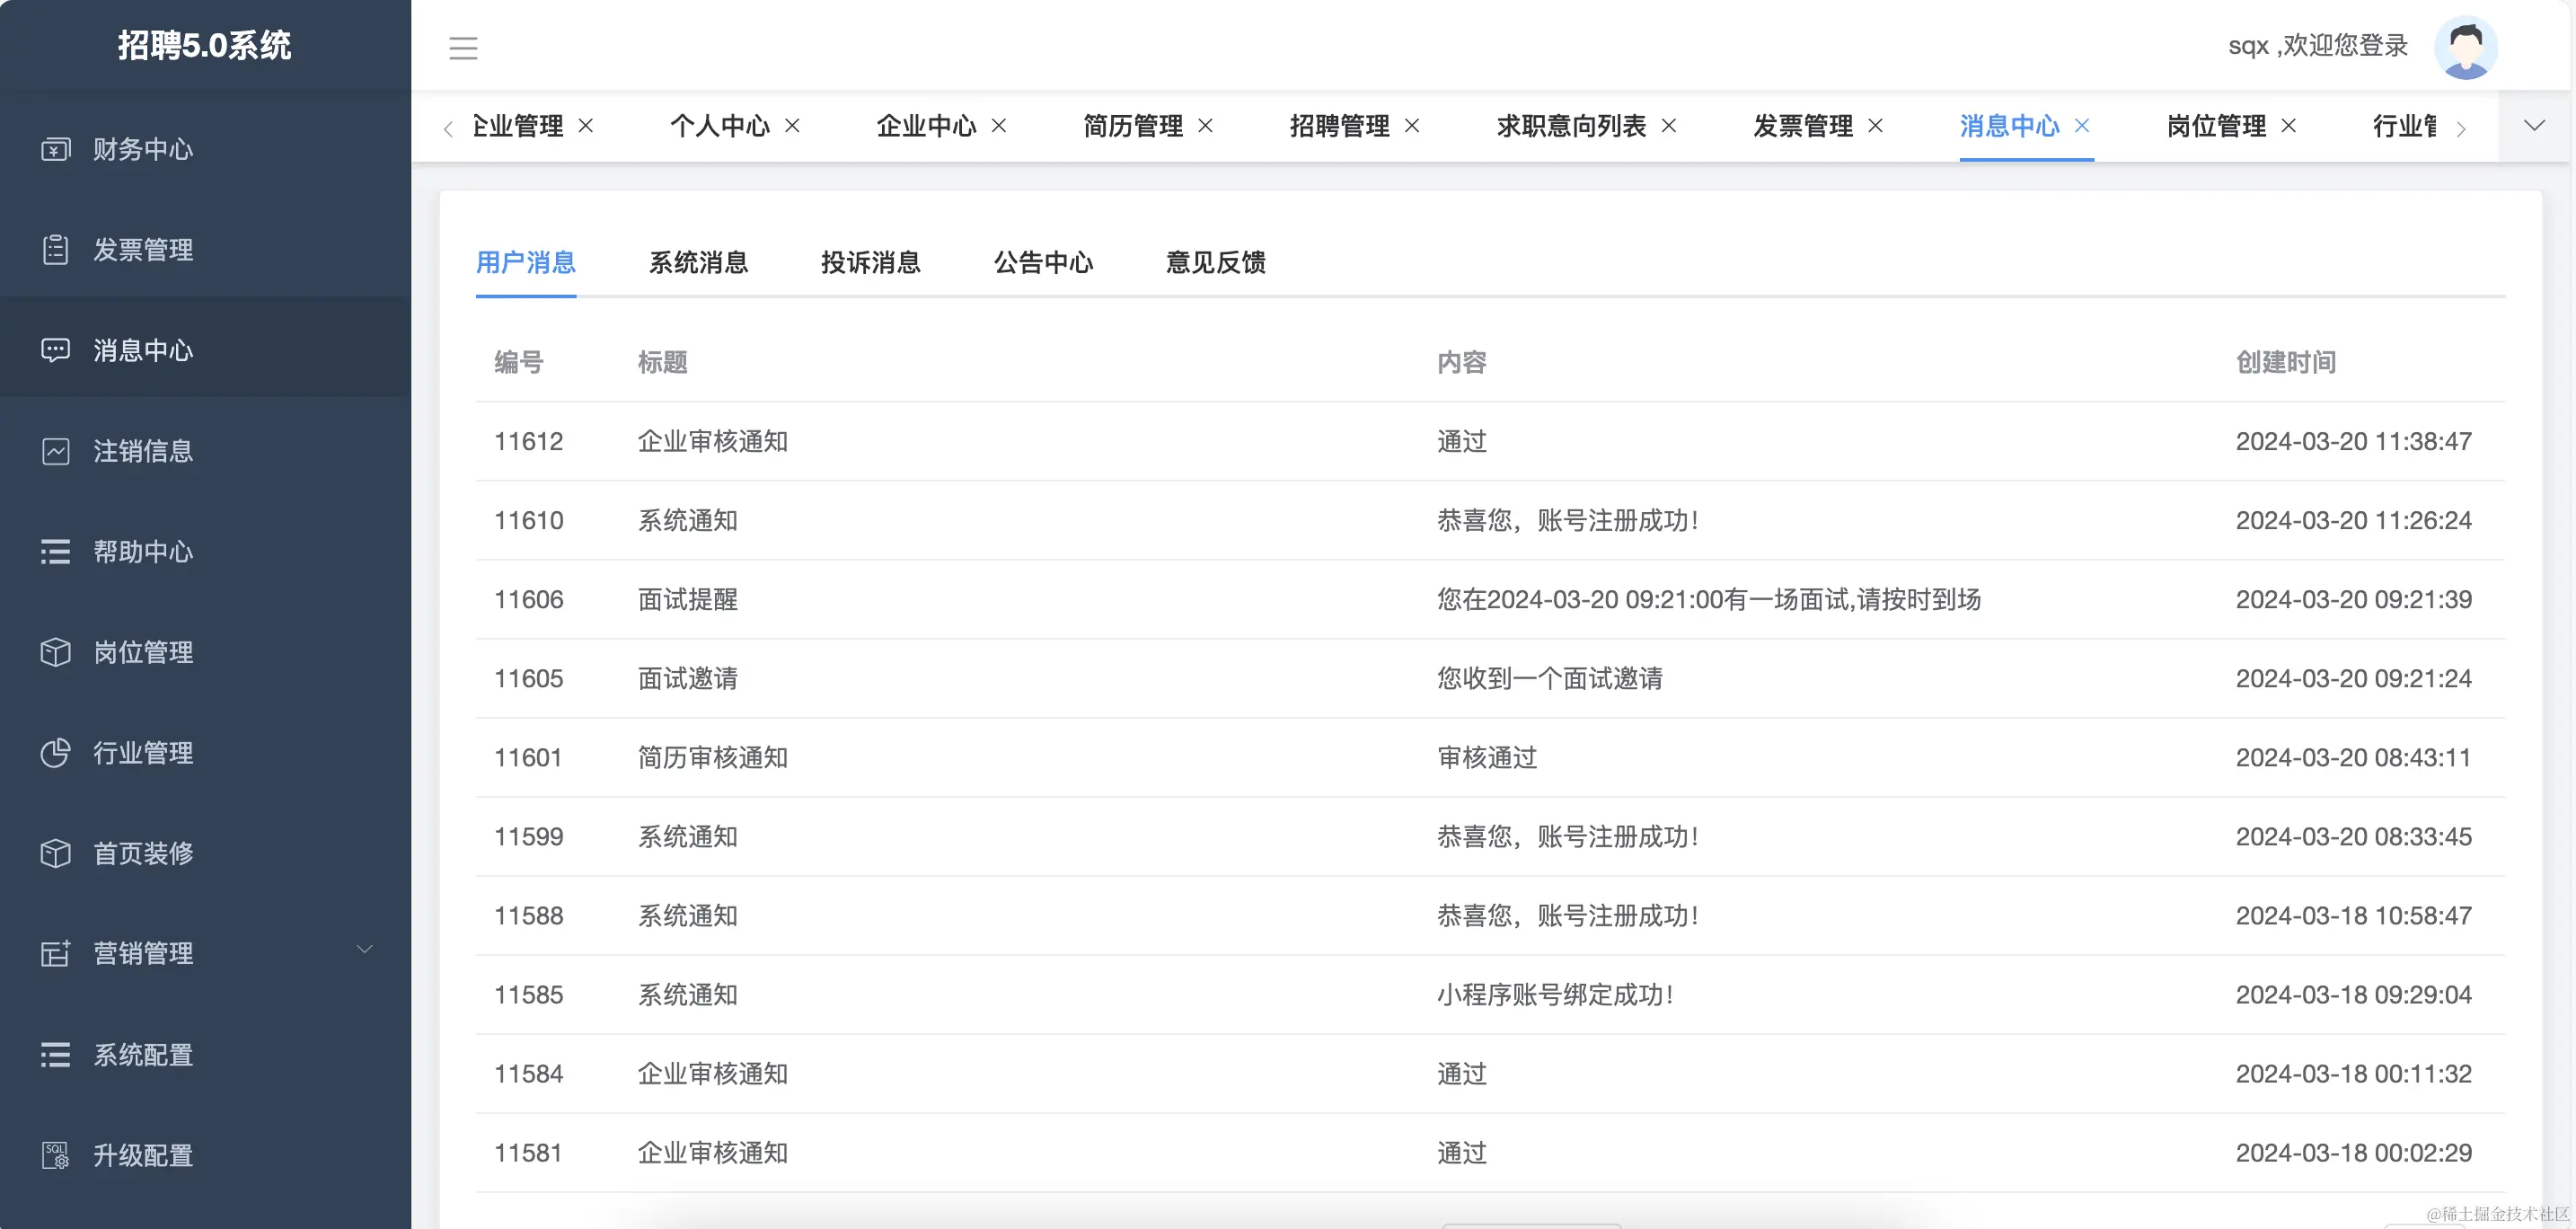Click the sqx user avatar
This screenshot has height=1229, width=2576.
tap(2467, 46)
